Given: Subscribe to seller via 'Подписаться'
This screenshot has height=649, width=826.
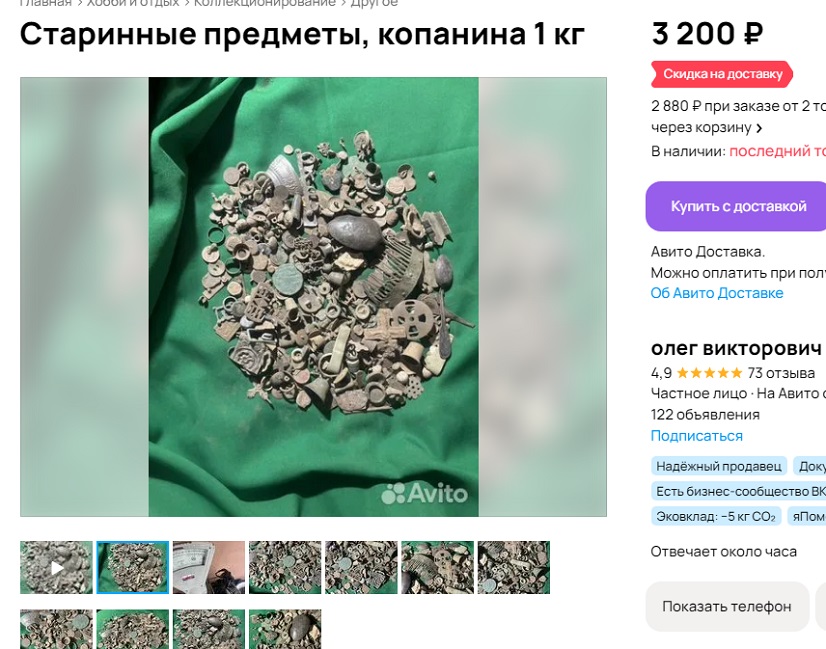Looking at the screenshot, I should (696, 436).
